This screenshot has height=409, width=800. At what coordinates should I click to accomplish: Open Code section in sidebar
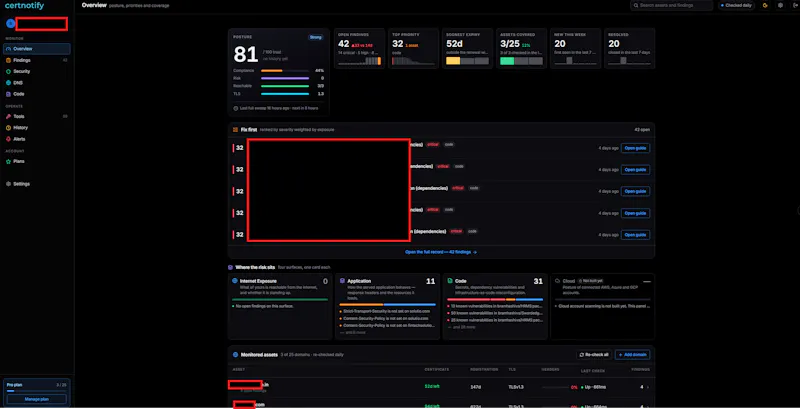point(37,94)
